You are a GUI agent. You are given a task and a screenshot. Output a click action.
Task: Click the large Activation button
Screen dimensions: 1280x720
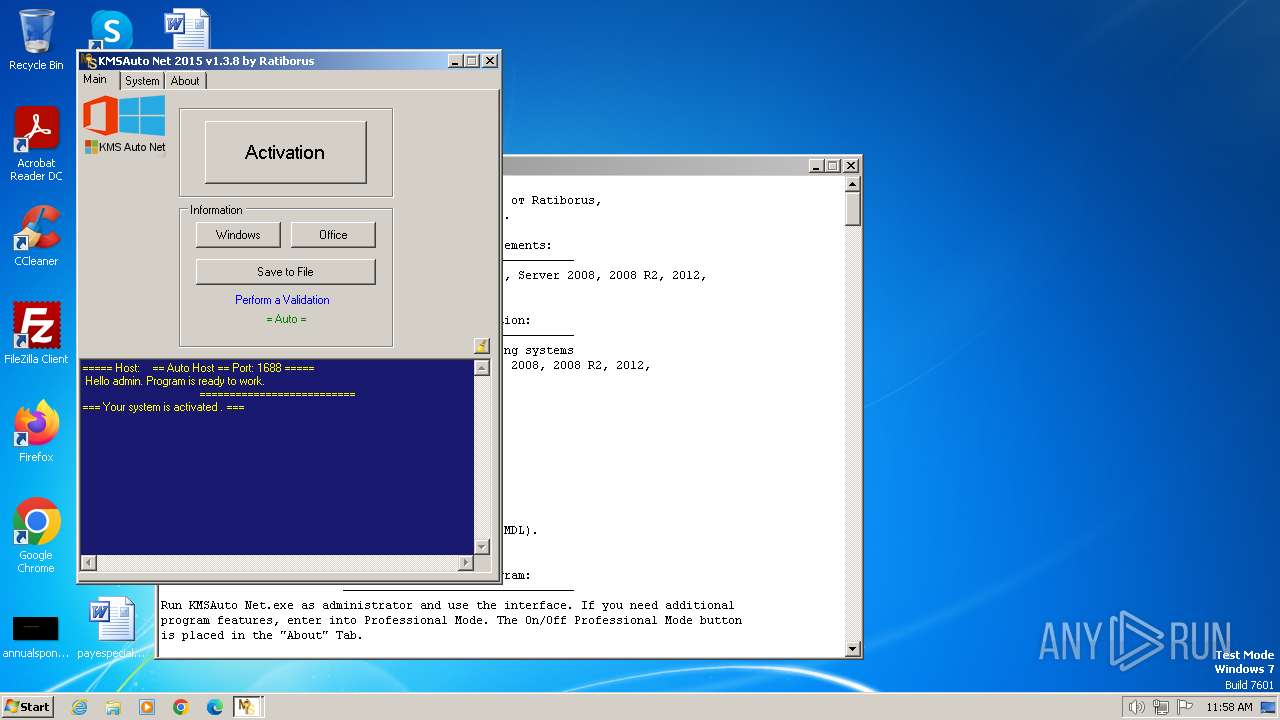point(285,152)
